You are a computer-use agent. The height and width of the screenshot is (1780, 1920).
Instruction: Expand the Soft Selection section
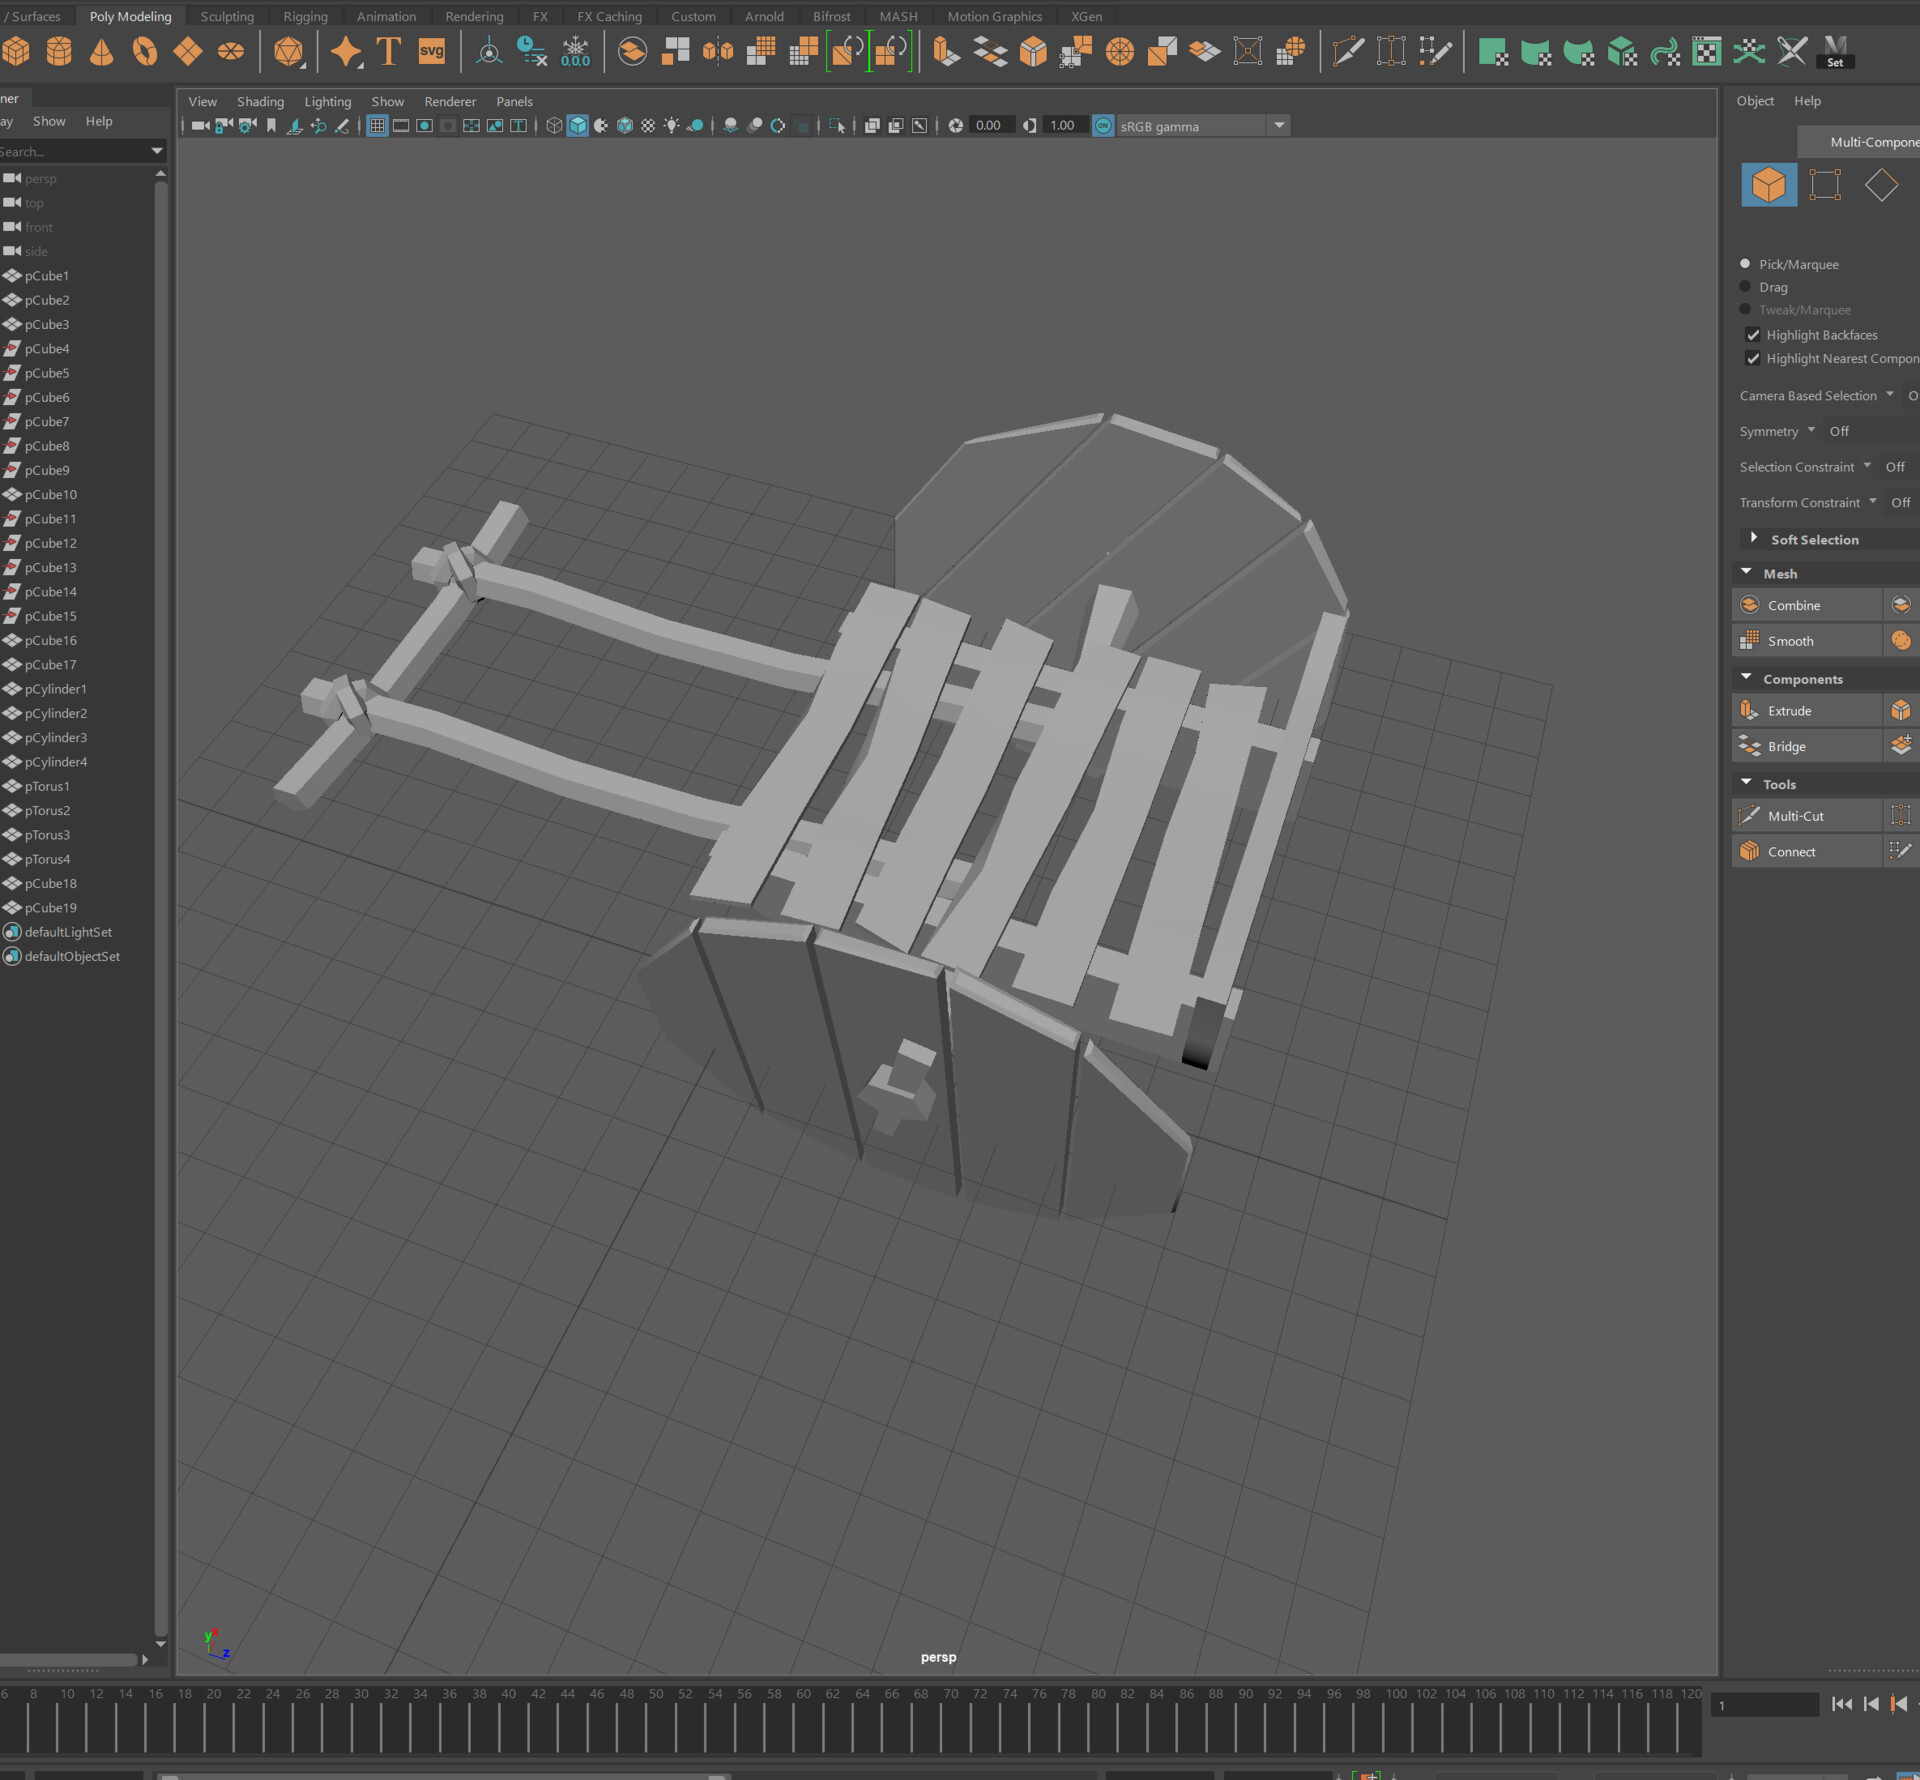pos(1753,539)
